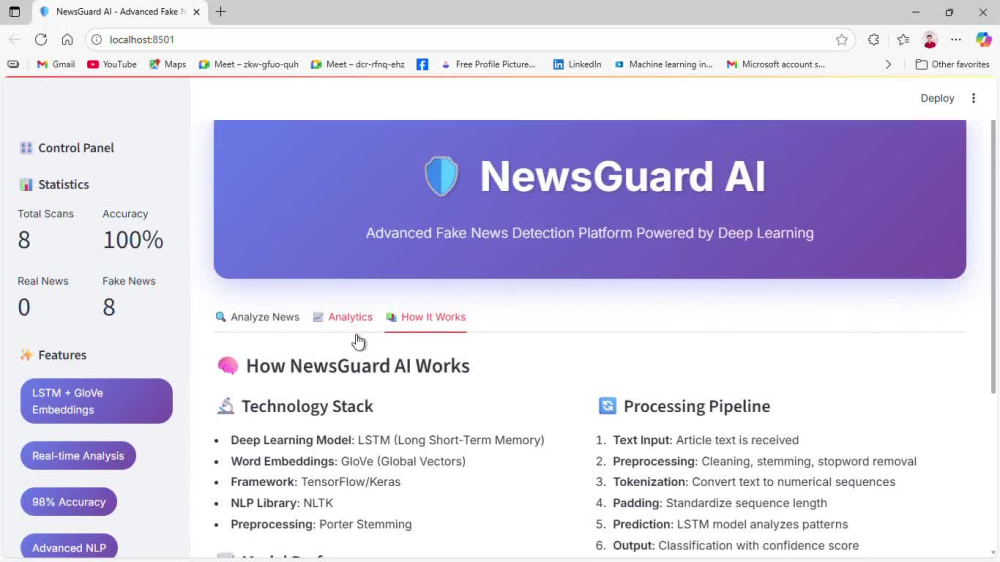
Task: Select the How It Works tab
Action: pyautogui.click(x=426, y=317)
